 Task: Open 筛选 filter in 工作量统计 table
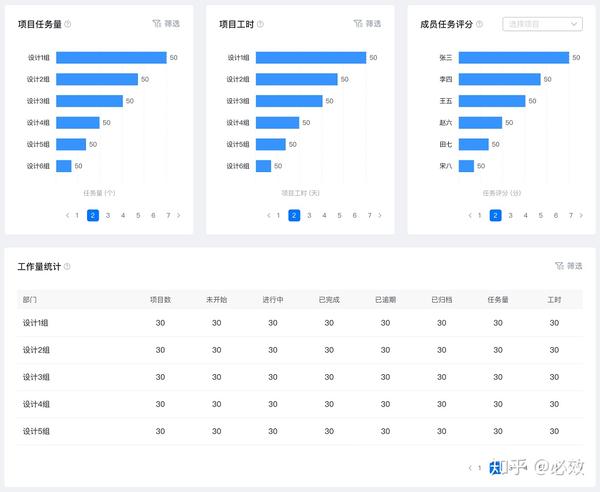pos(568,266)
